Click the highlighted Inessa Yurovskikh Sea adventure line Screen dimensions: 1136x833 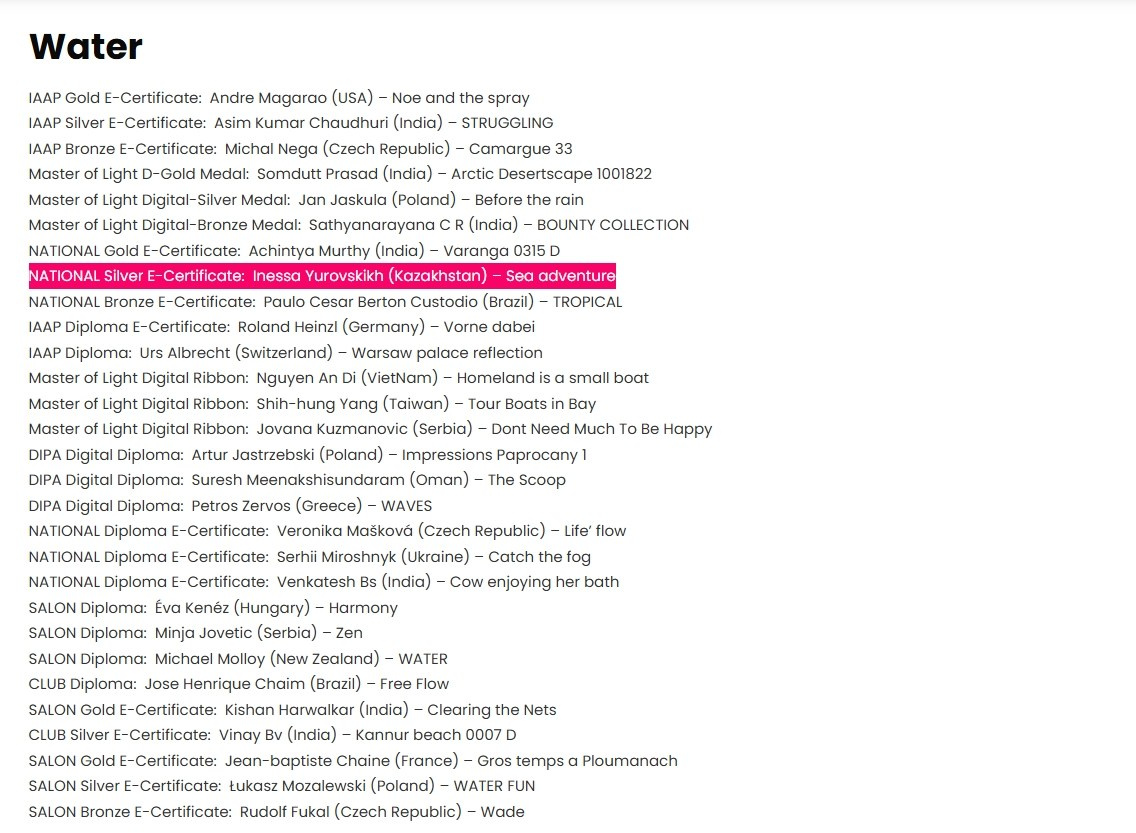pos(322,276)
